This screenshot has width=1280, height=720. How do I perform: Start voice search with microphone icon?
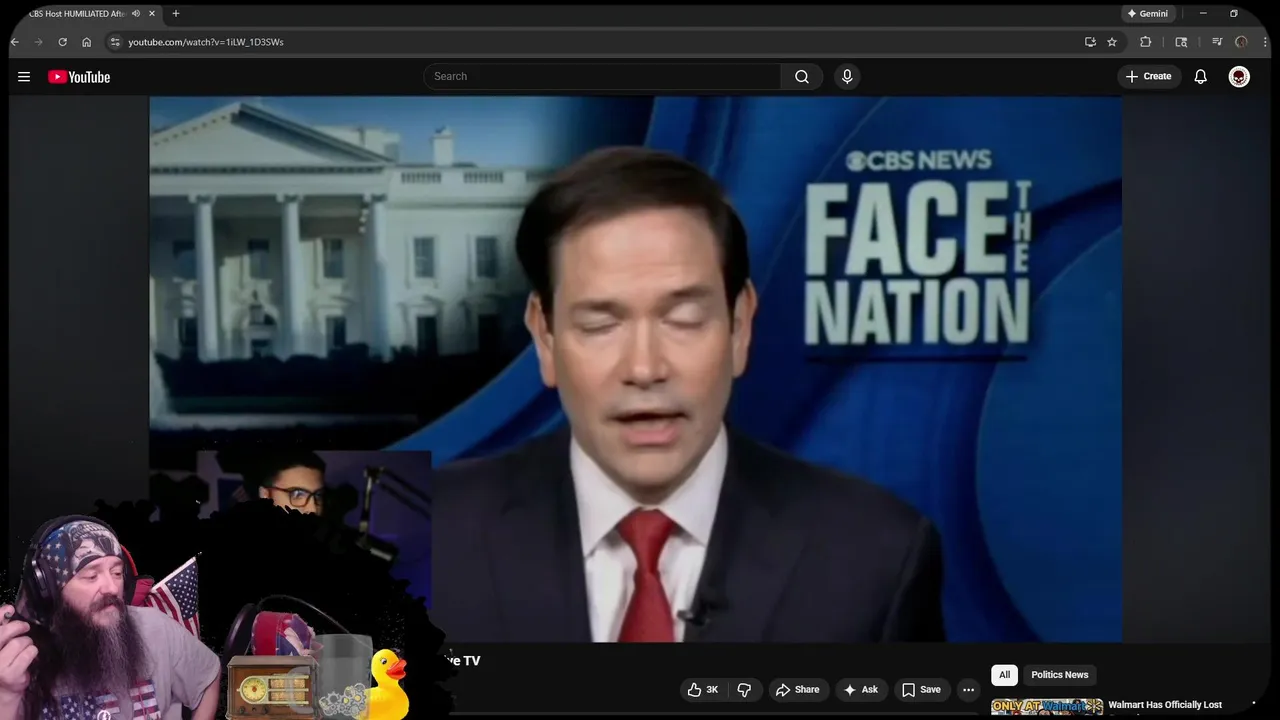coord(847,76)
